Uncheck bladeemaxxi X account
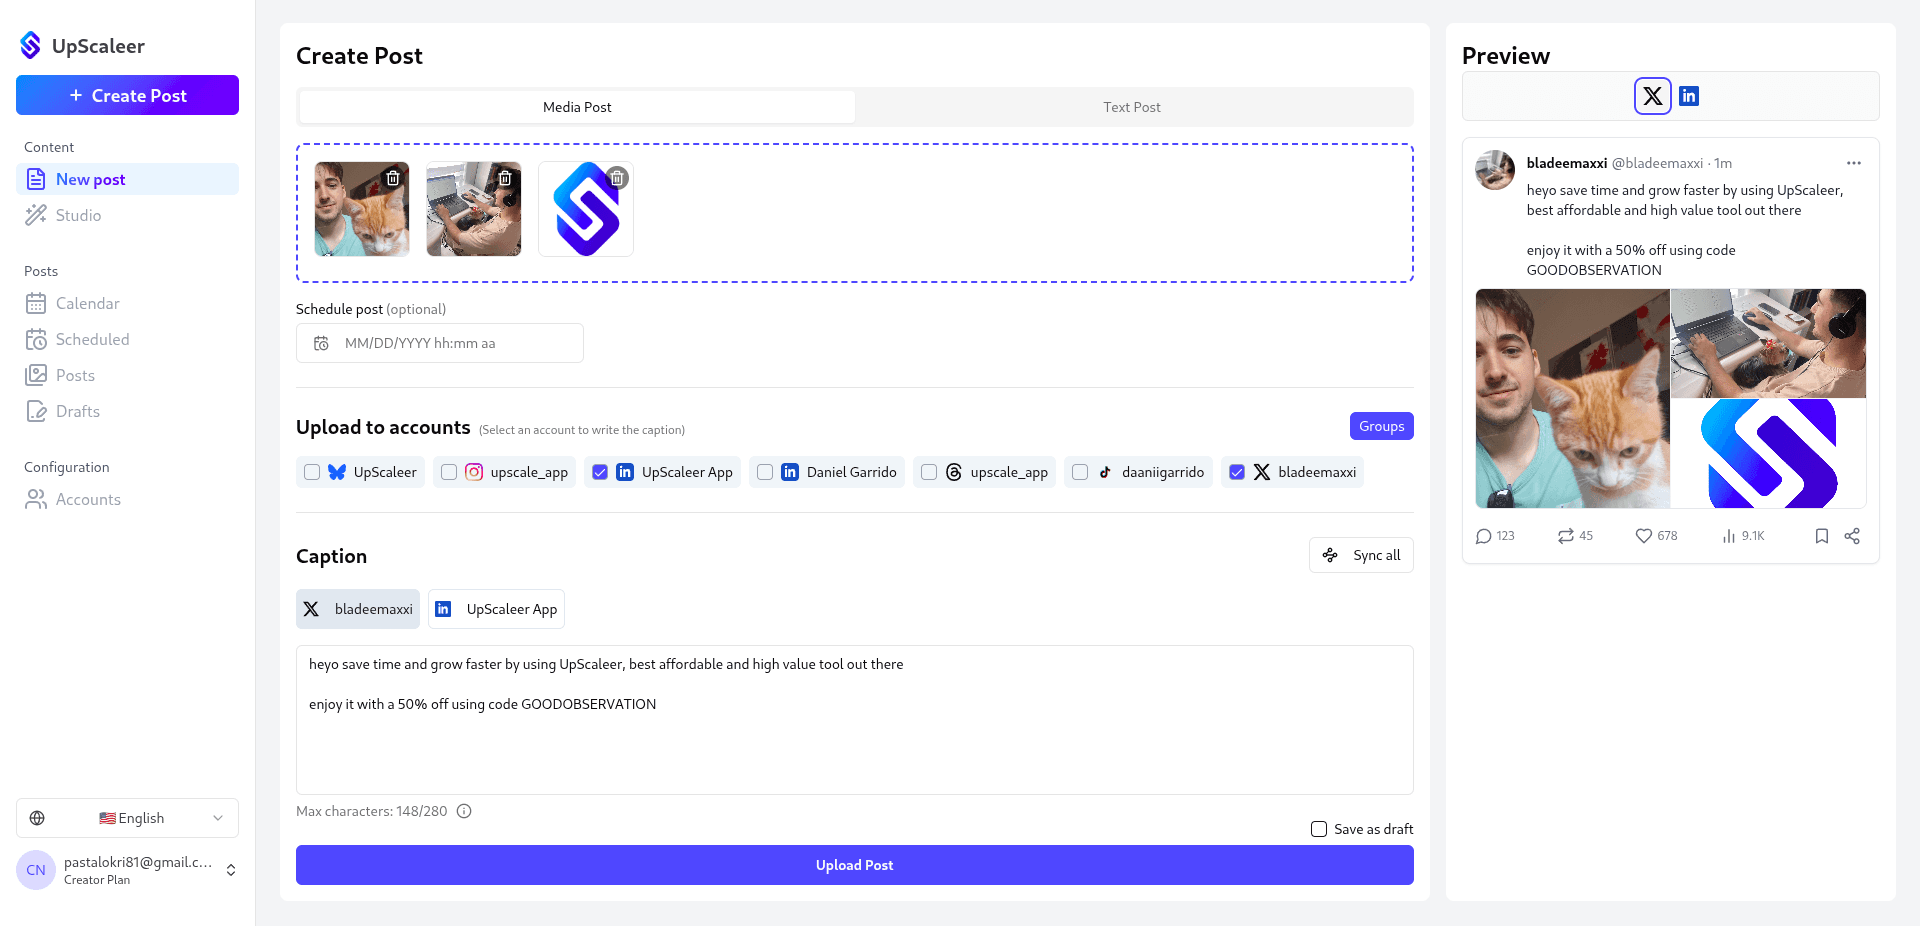This screenshot has width=1920, height=926. pos(1237,472)
